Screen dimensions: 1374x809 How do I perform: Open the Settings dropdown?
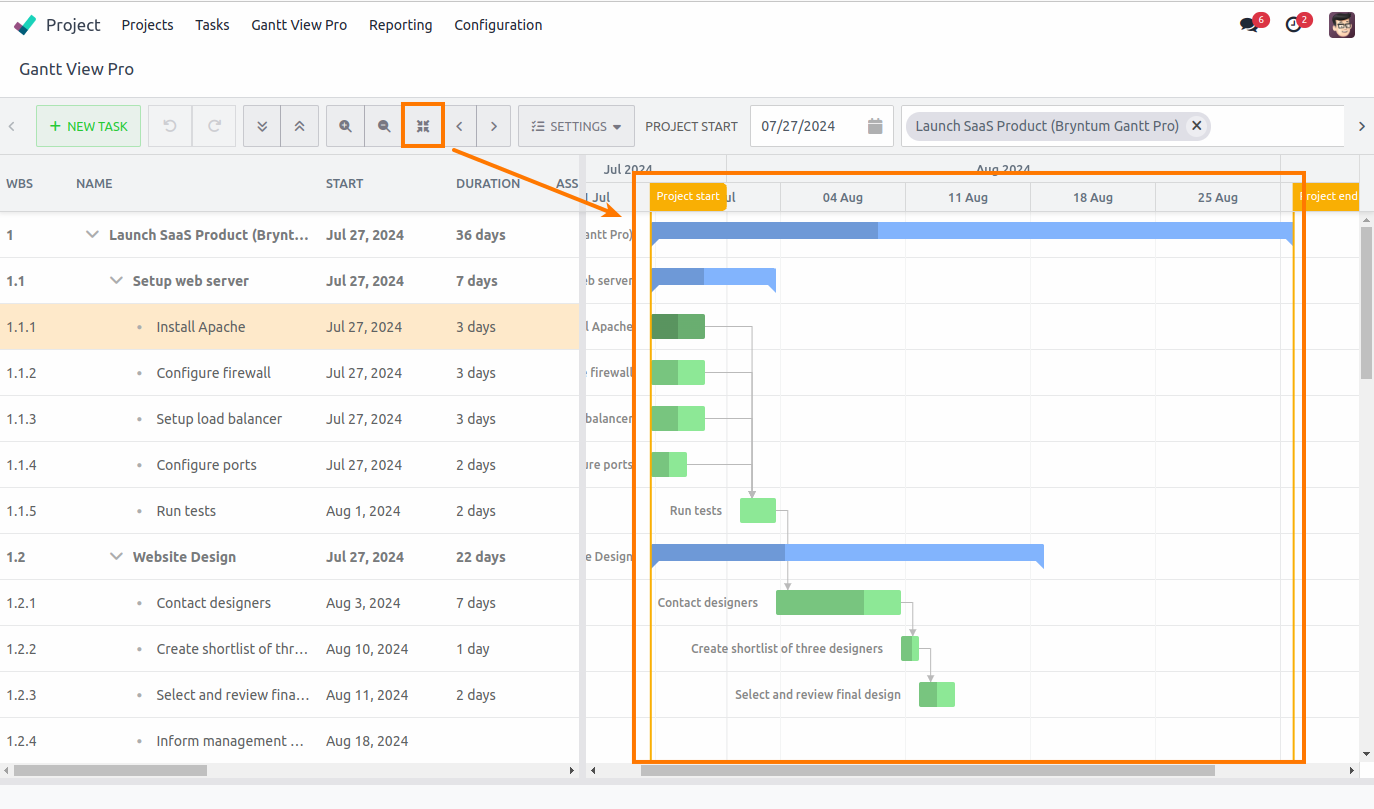(576, 125)
